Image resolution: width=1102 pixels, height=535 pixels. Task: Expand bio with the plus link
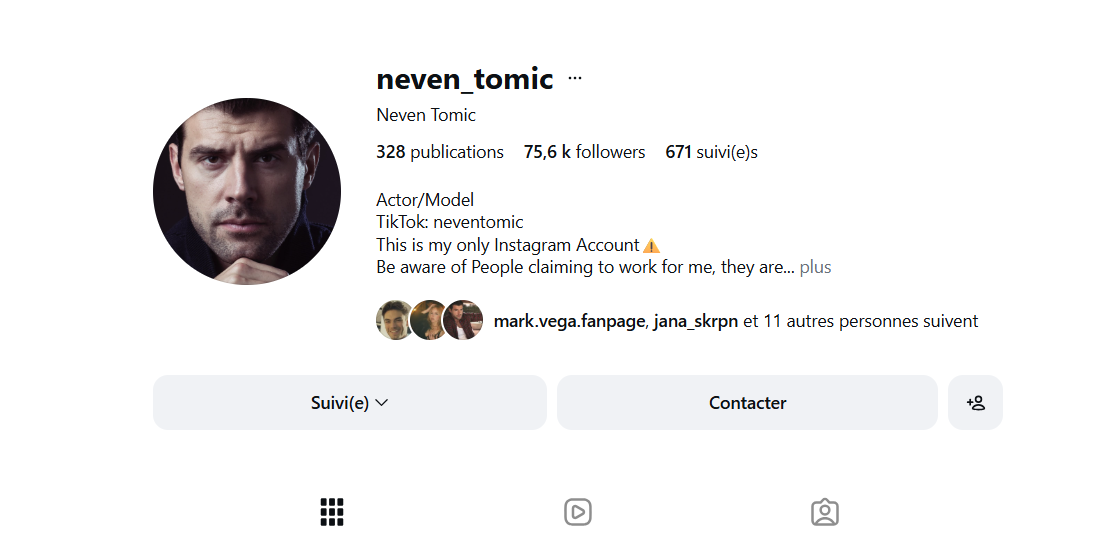815,267
